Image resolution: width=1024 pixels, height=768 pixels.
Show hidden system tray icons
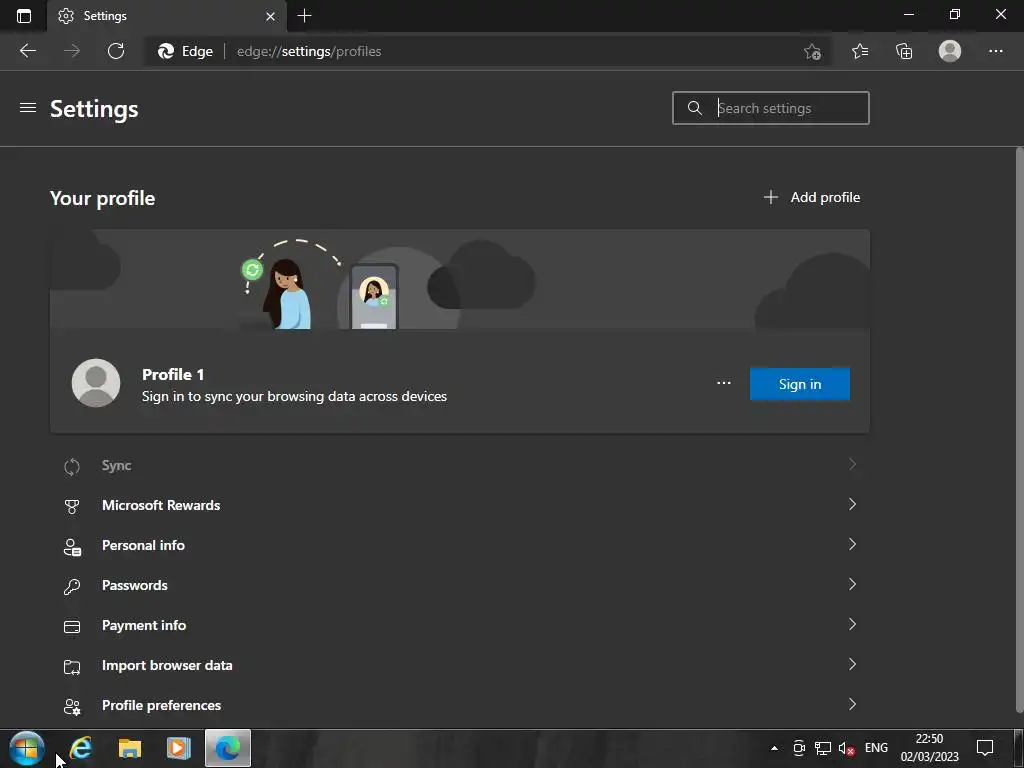774,748
